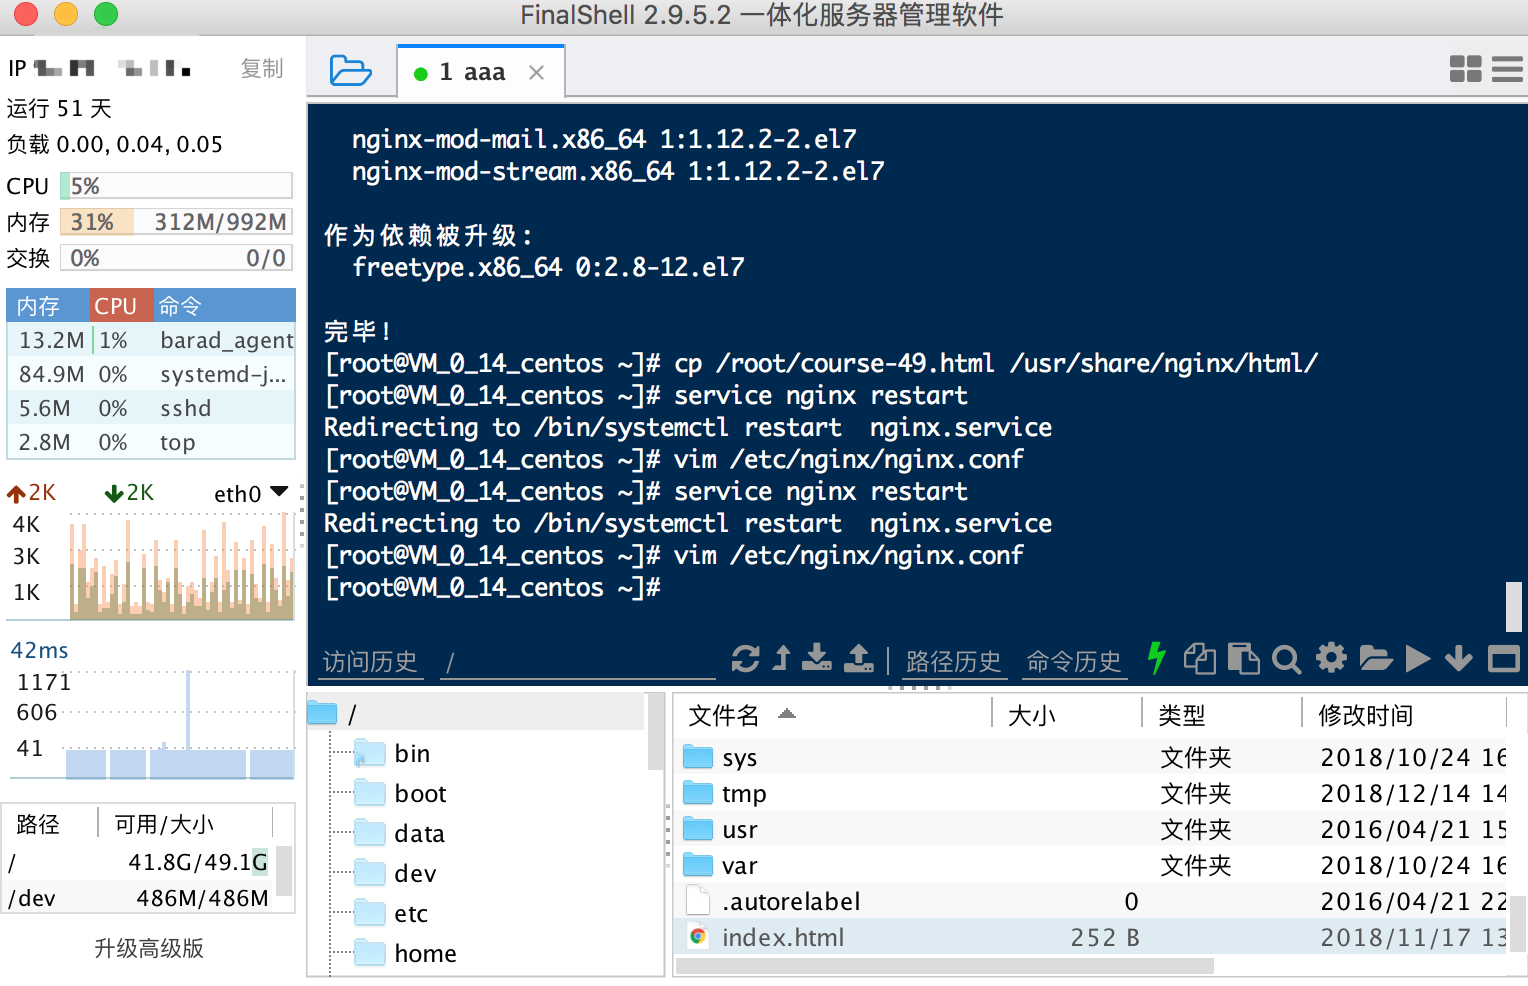
Task: Select the Chrome icon of index.html
Action: pos(698,937)
